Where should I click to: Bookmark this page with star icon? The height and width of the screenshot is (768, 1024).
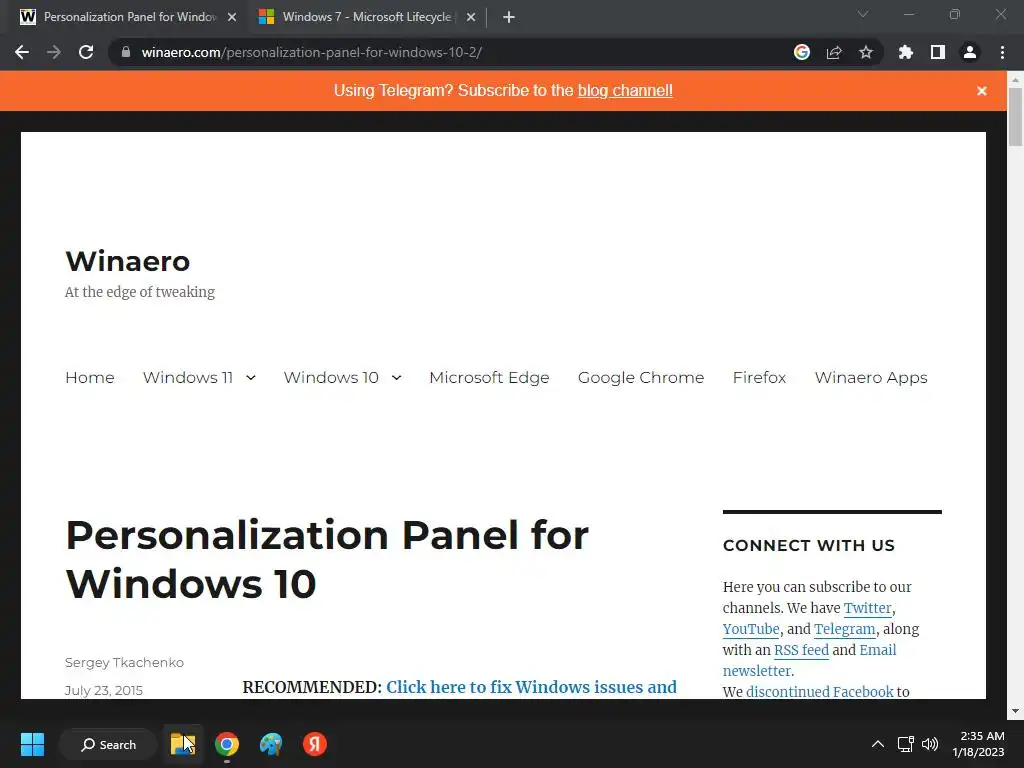click(x=866, y=52)
